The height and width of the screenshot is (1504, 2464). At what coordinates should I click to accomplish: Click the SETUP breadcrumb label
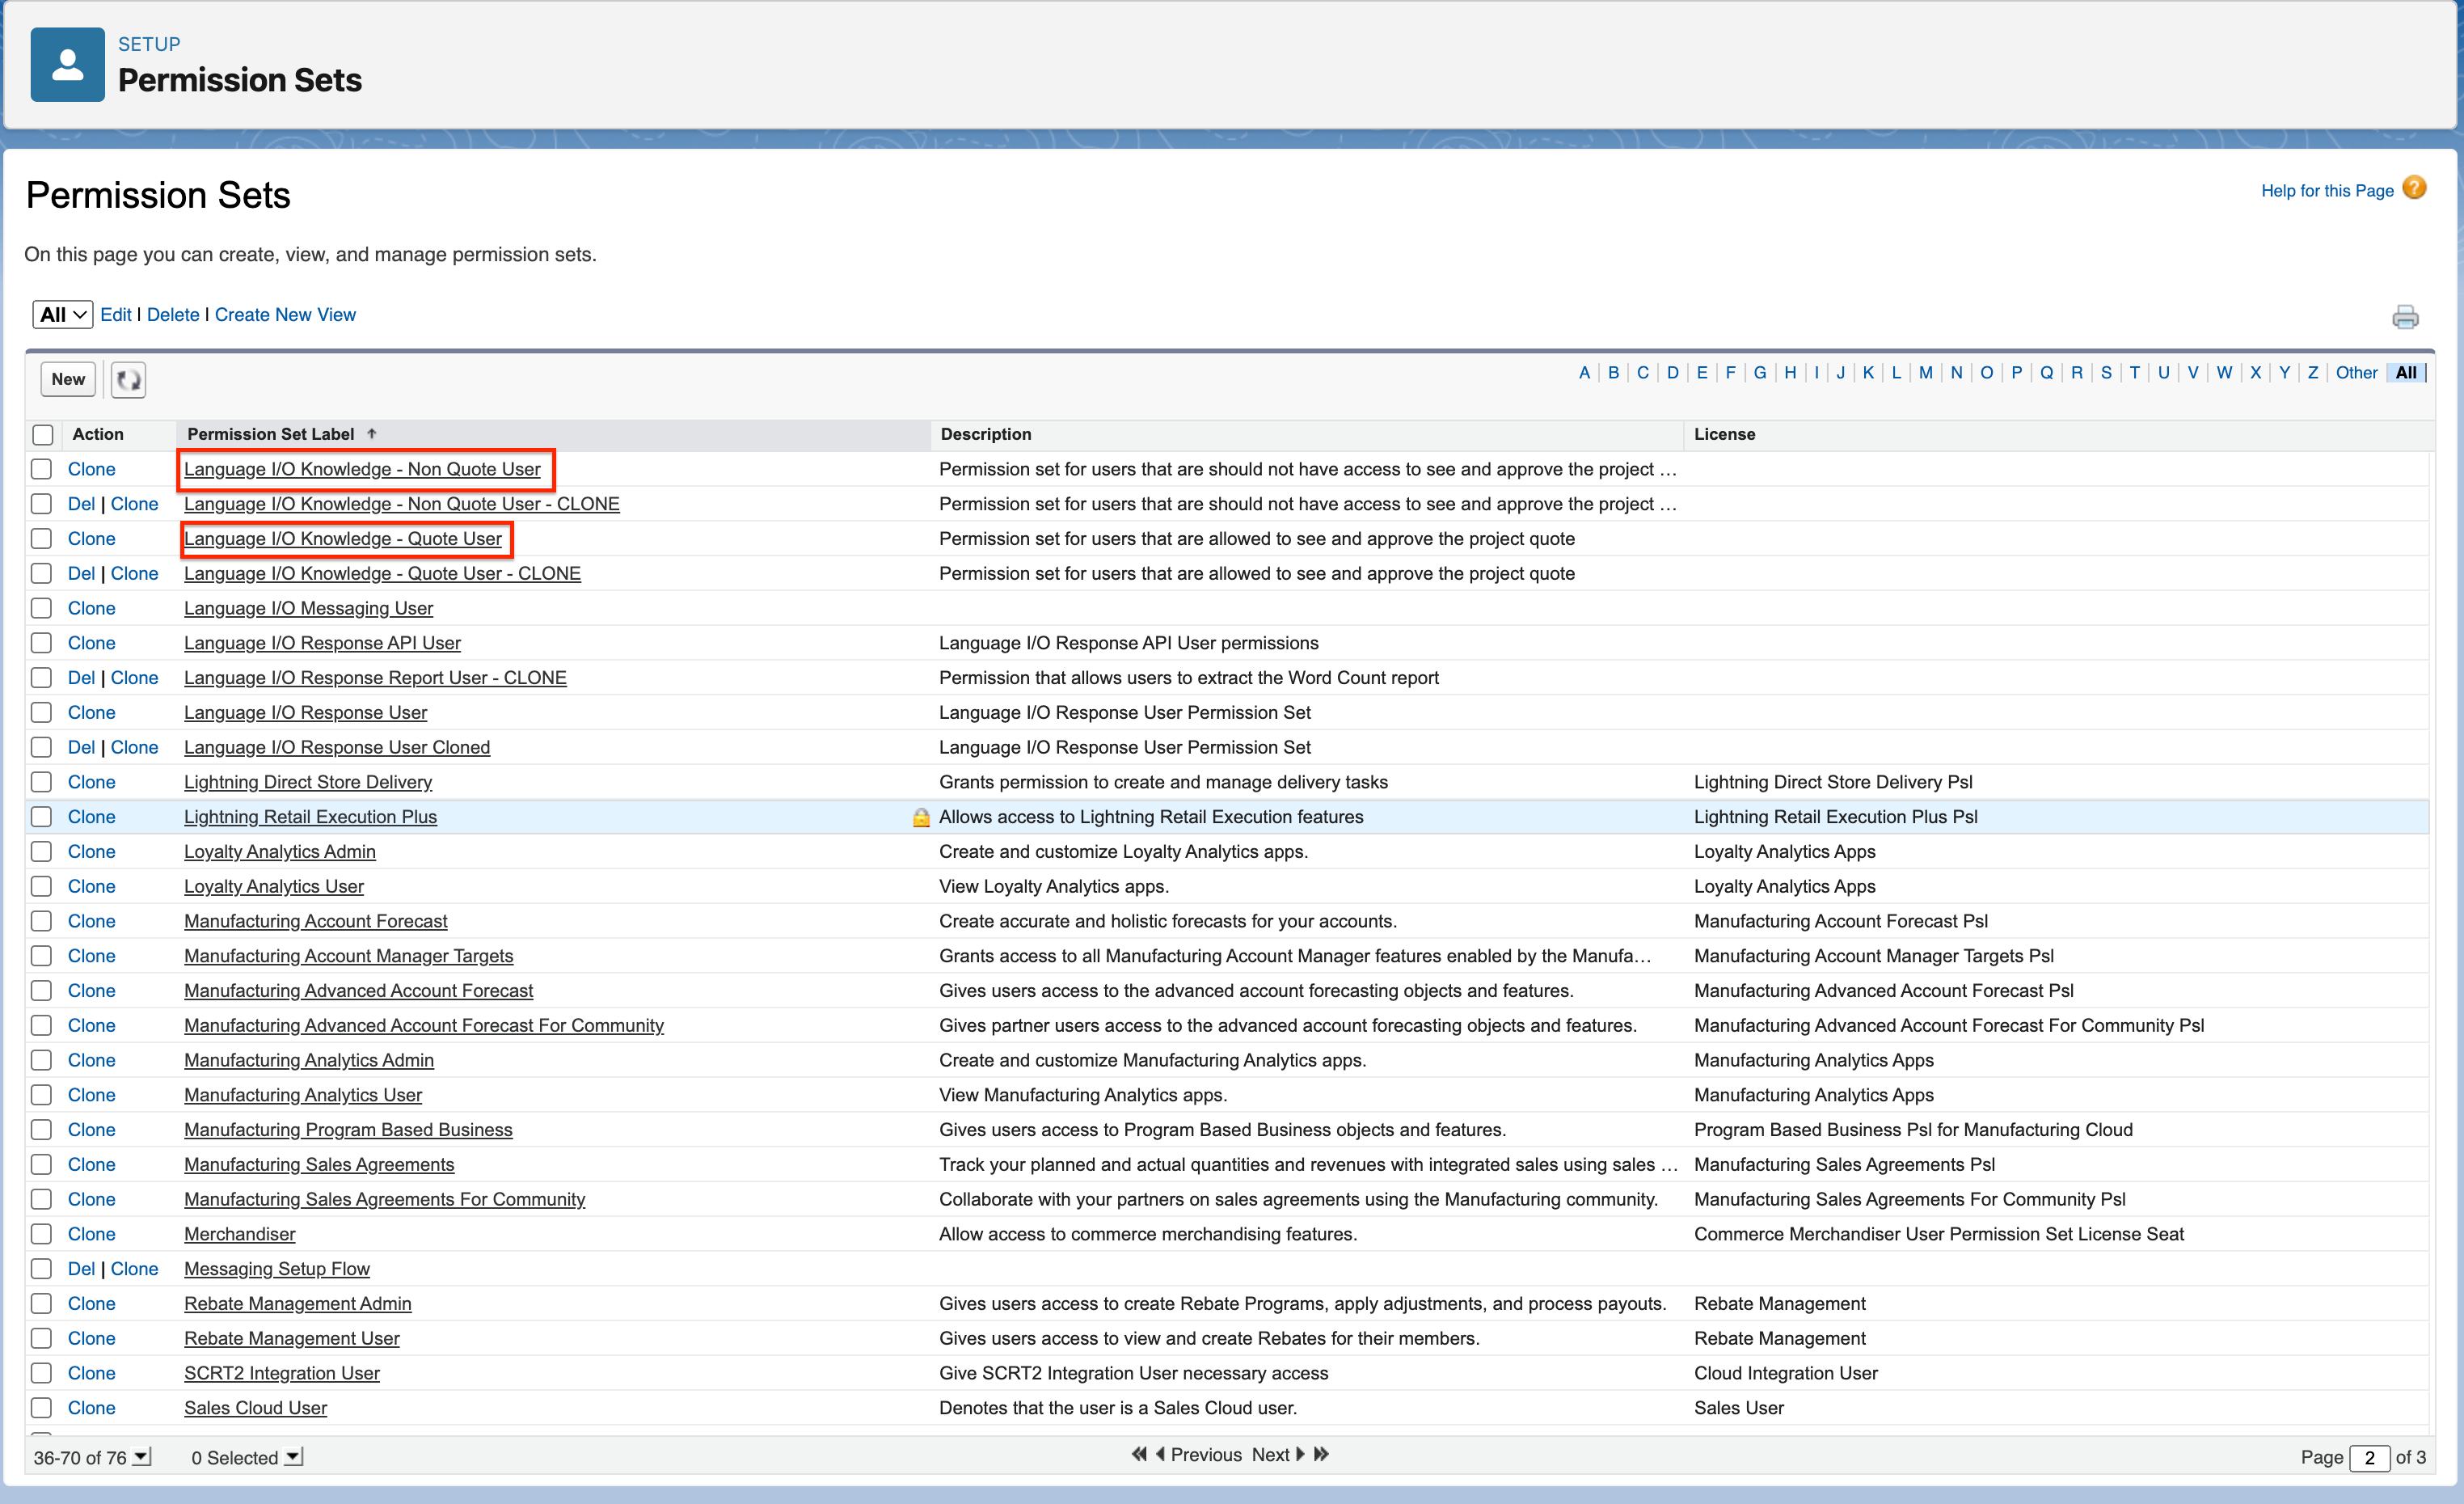(149, 44)
